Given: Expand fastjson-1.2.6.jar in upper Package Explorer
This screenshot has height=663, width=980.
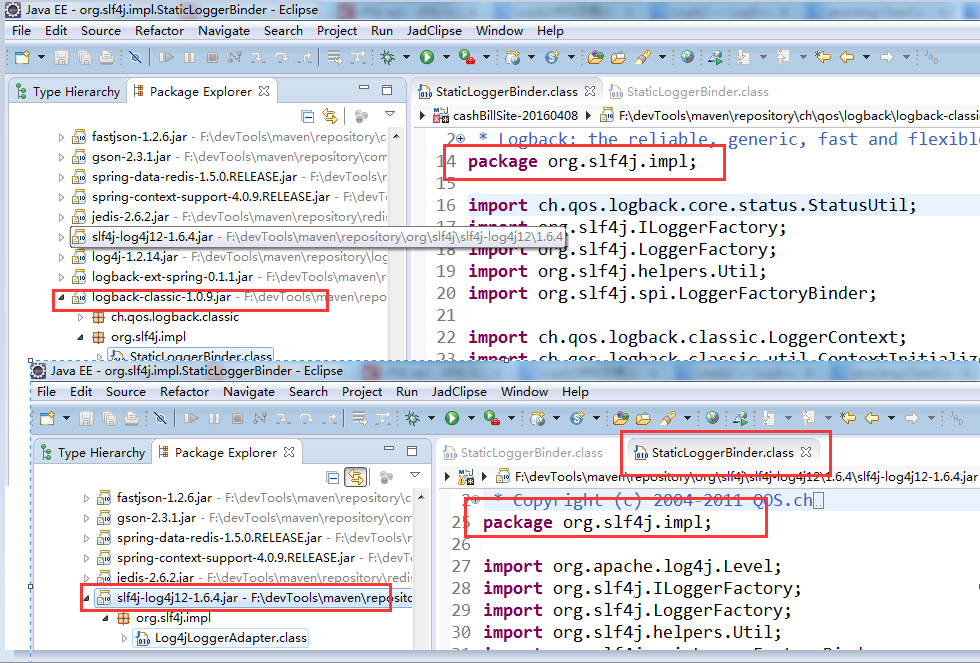Looking at the screenshot, I should pyautogui.click(x=61, y=137).
